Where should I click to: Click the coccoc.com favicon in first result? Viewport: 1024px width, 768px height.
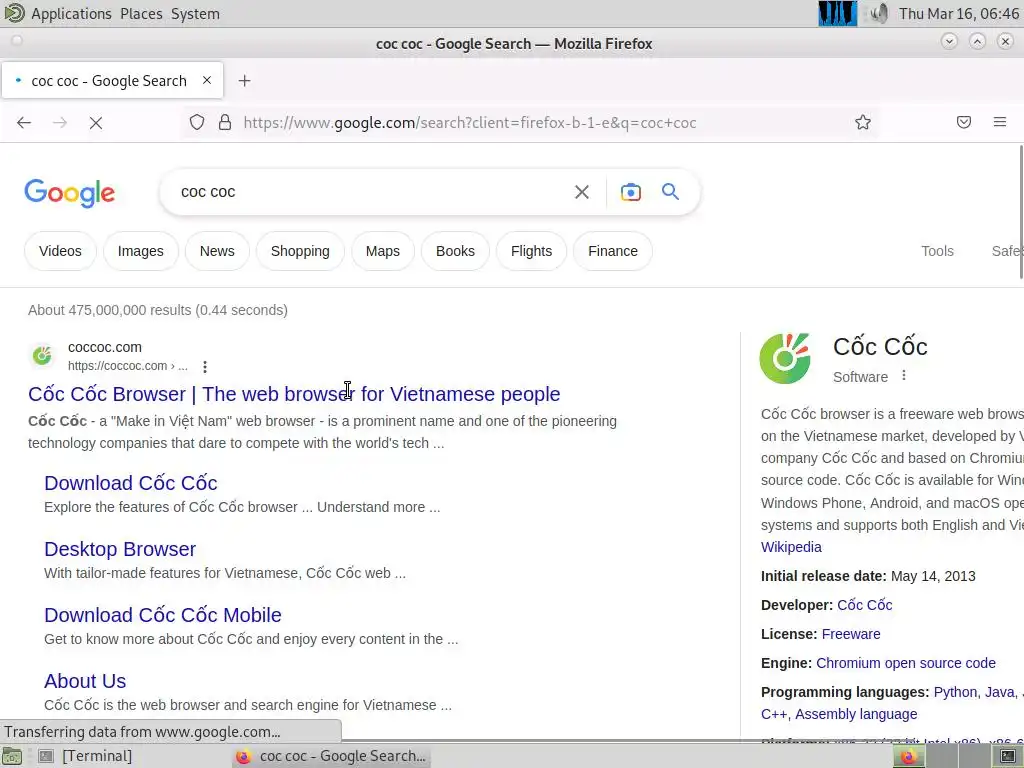pos(42,356)
